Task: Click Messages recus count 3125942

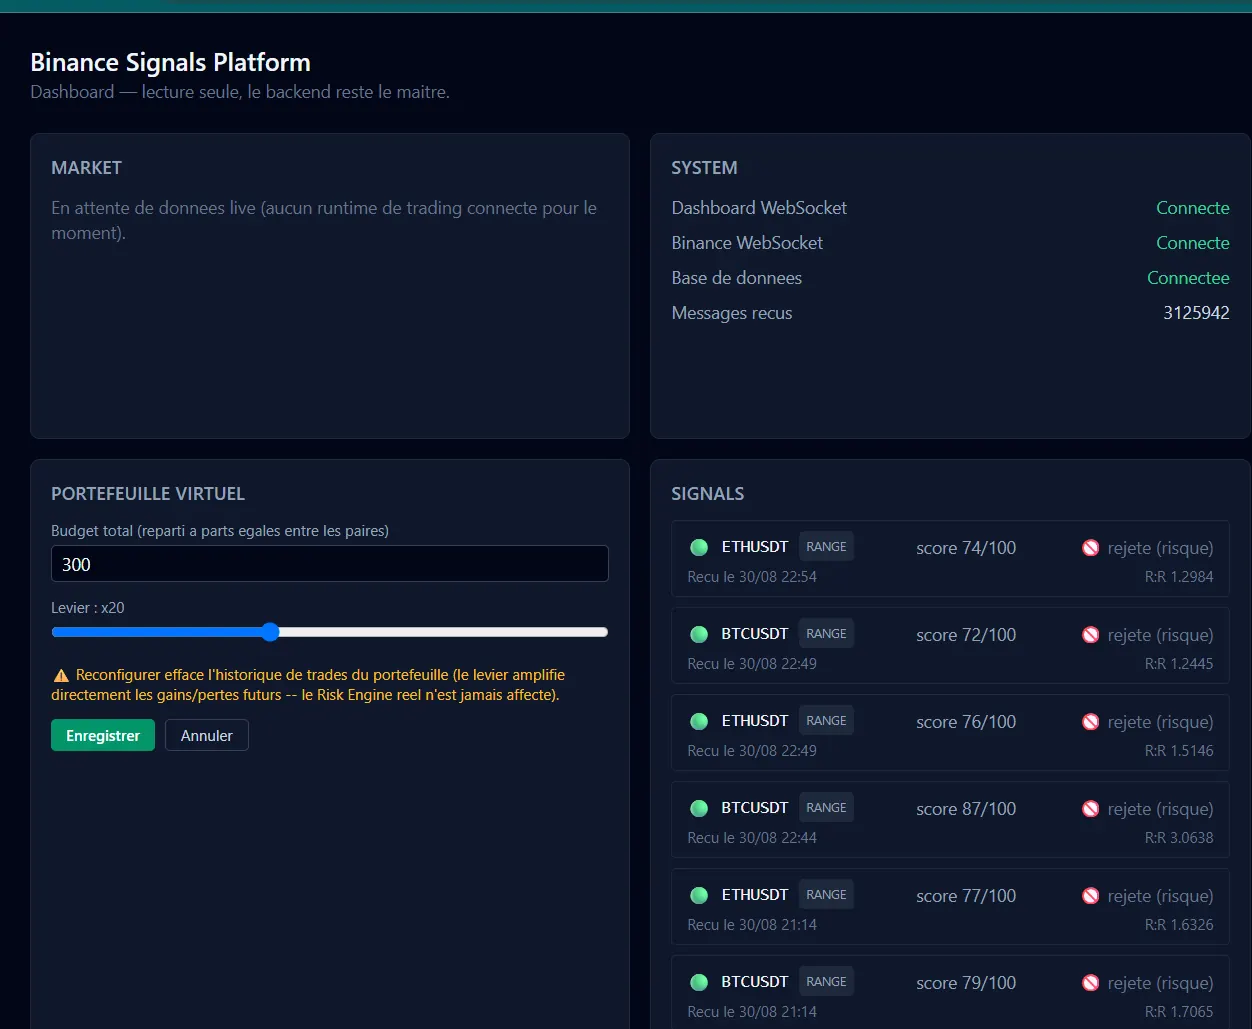Action: pos(1196,313)
